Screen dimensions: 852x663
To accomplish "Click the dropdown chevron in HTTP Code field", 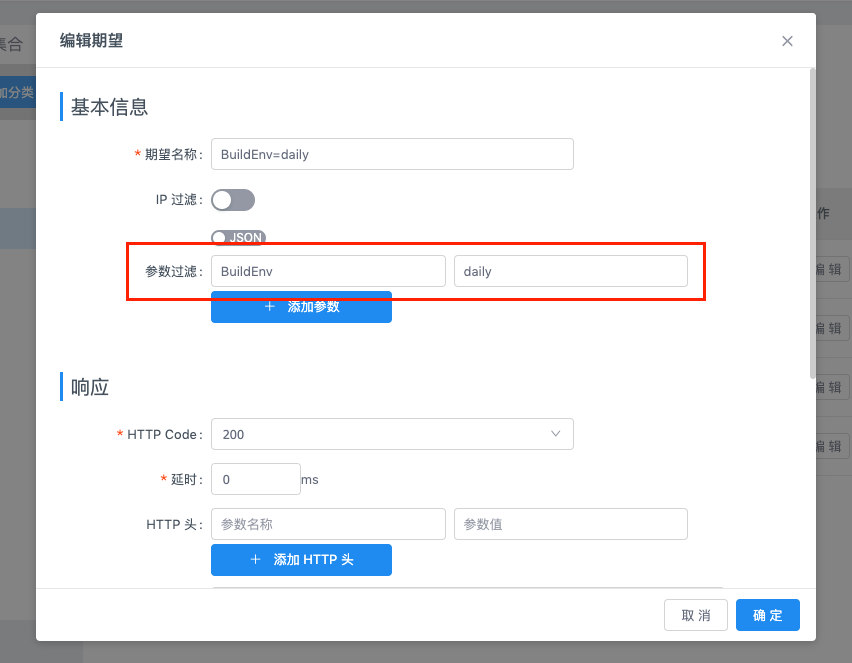I will (556, 434).
